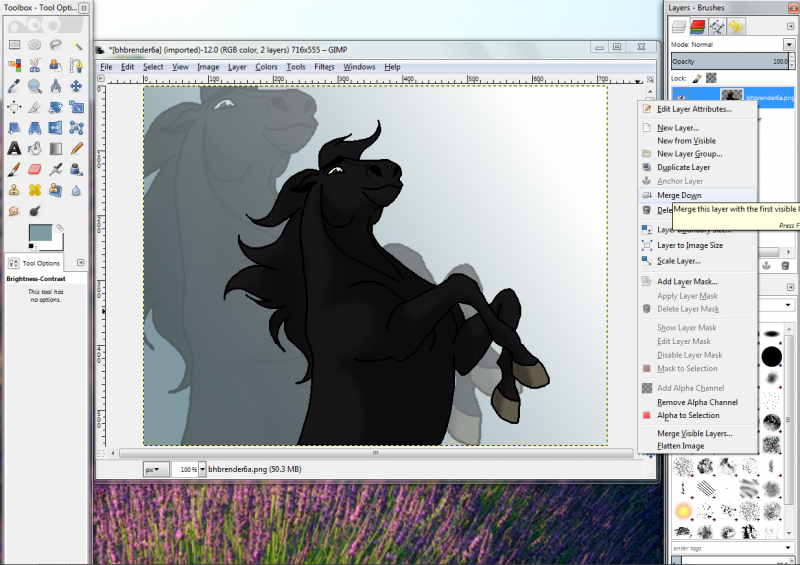Select the Text tool
Screen dimensions: 800x565
[14, 149]
